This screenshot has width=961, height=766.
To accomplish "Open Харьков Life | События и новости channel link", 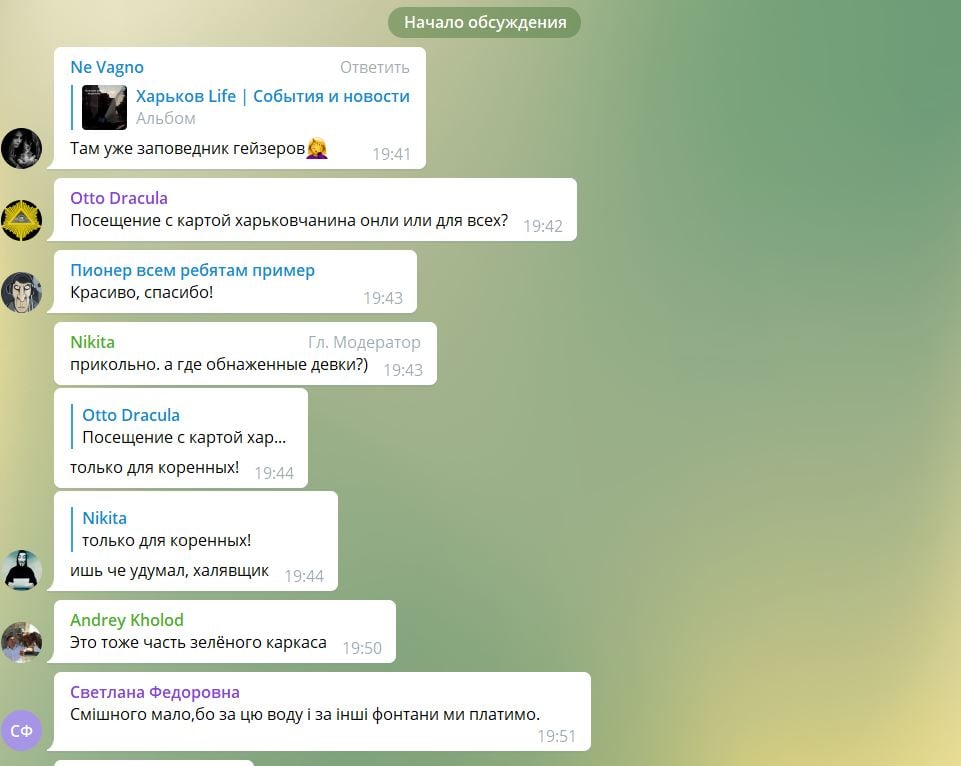I will pos(273,96).
